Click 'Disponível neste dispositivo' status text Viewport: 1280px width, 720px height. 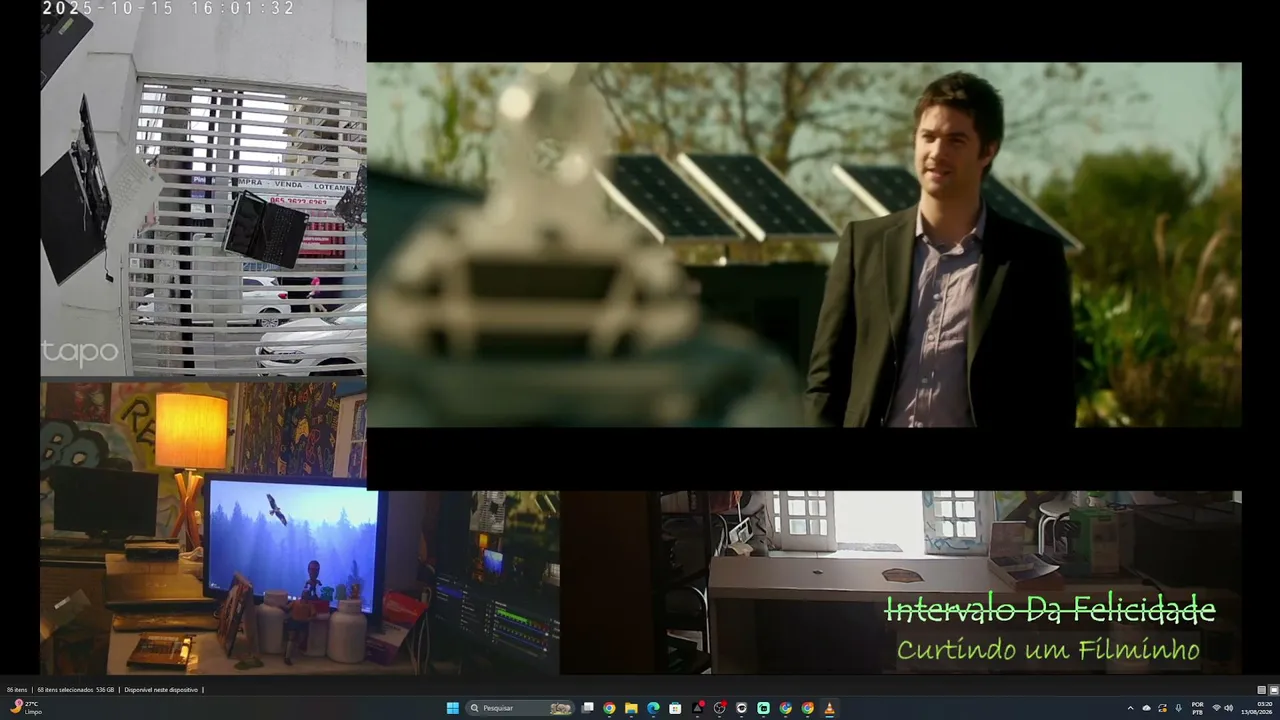click(x=161, y=690)
